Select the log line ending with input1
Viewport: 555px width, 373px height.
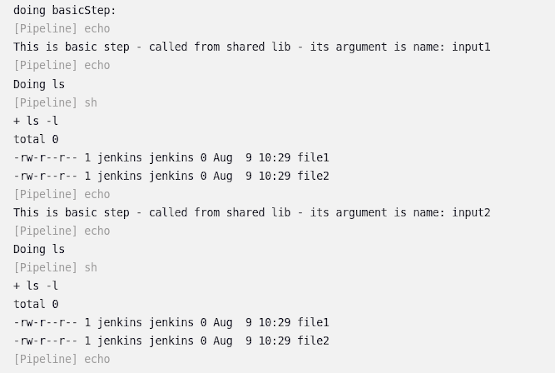(252, 47)
